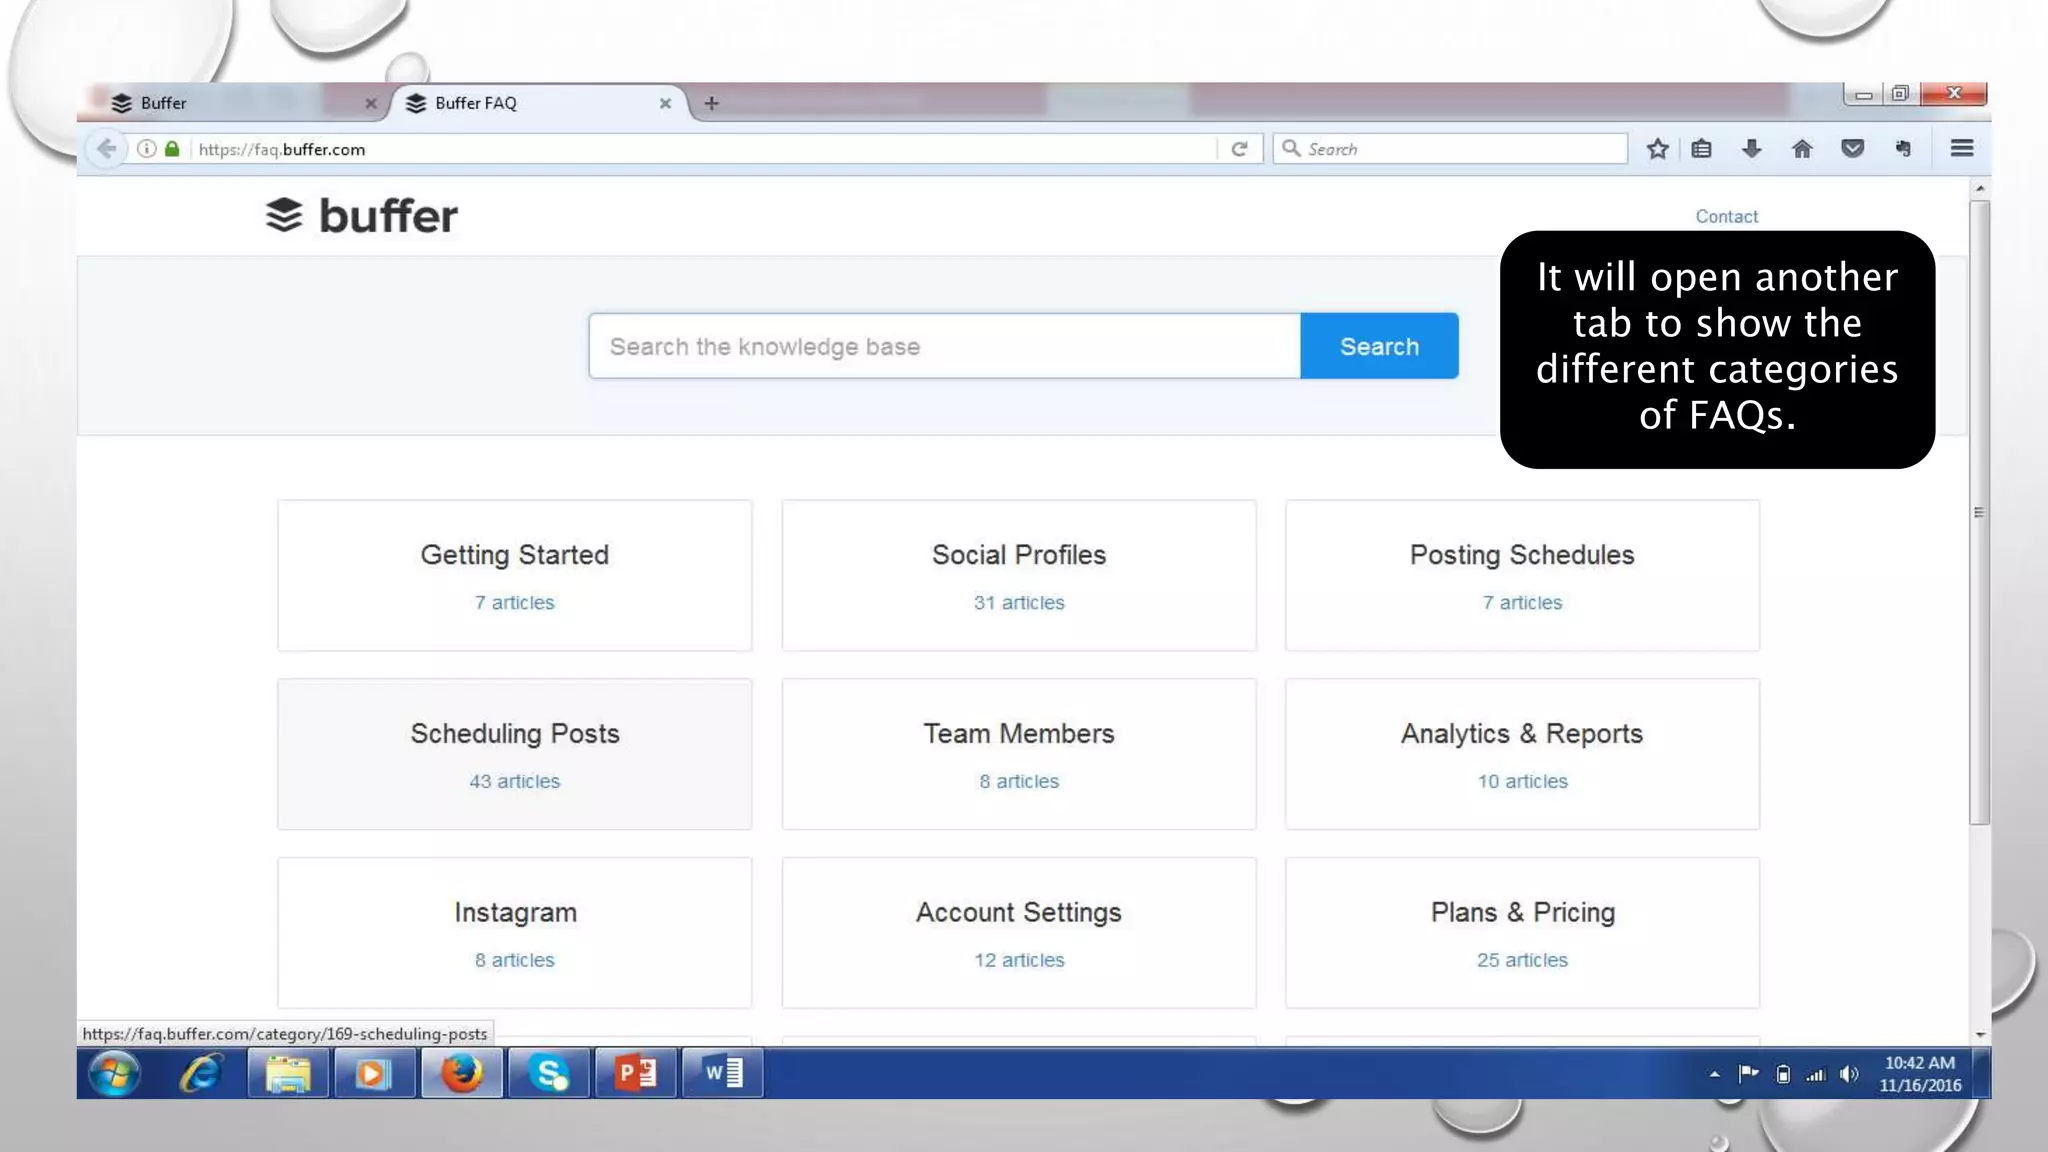The width and height of the screenshot is (2048, 1152).
Task: Switch to Word in the taskbar
Action: tap(722, 1073)
